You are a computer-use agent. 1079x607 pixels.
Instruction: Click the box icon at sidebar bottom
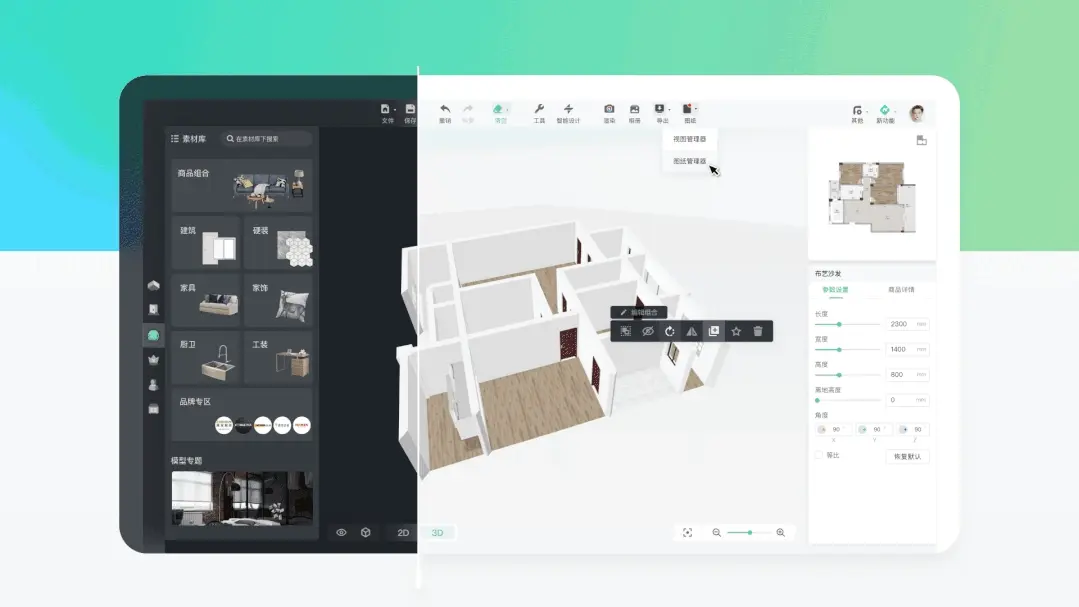(x=153, y=409)
